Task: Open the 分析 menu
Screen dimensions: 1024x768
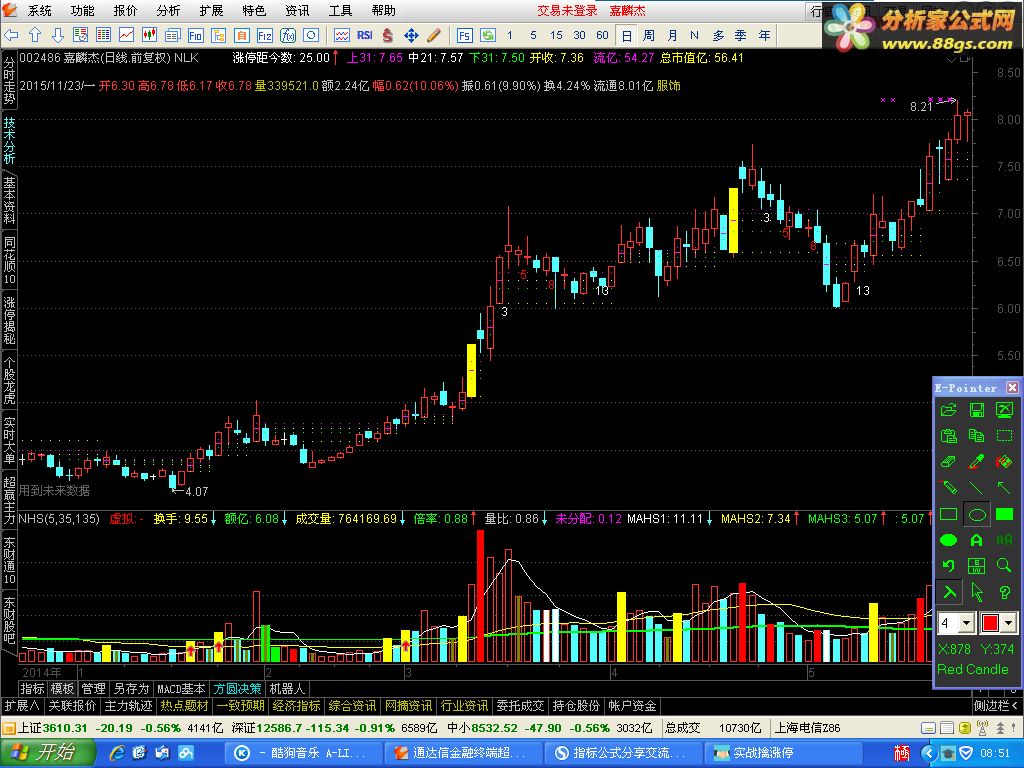Action: tap(168, 10)
